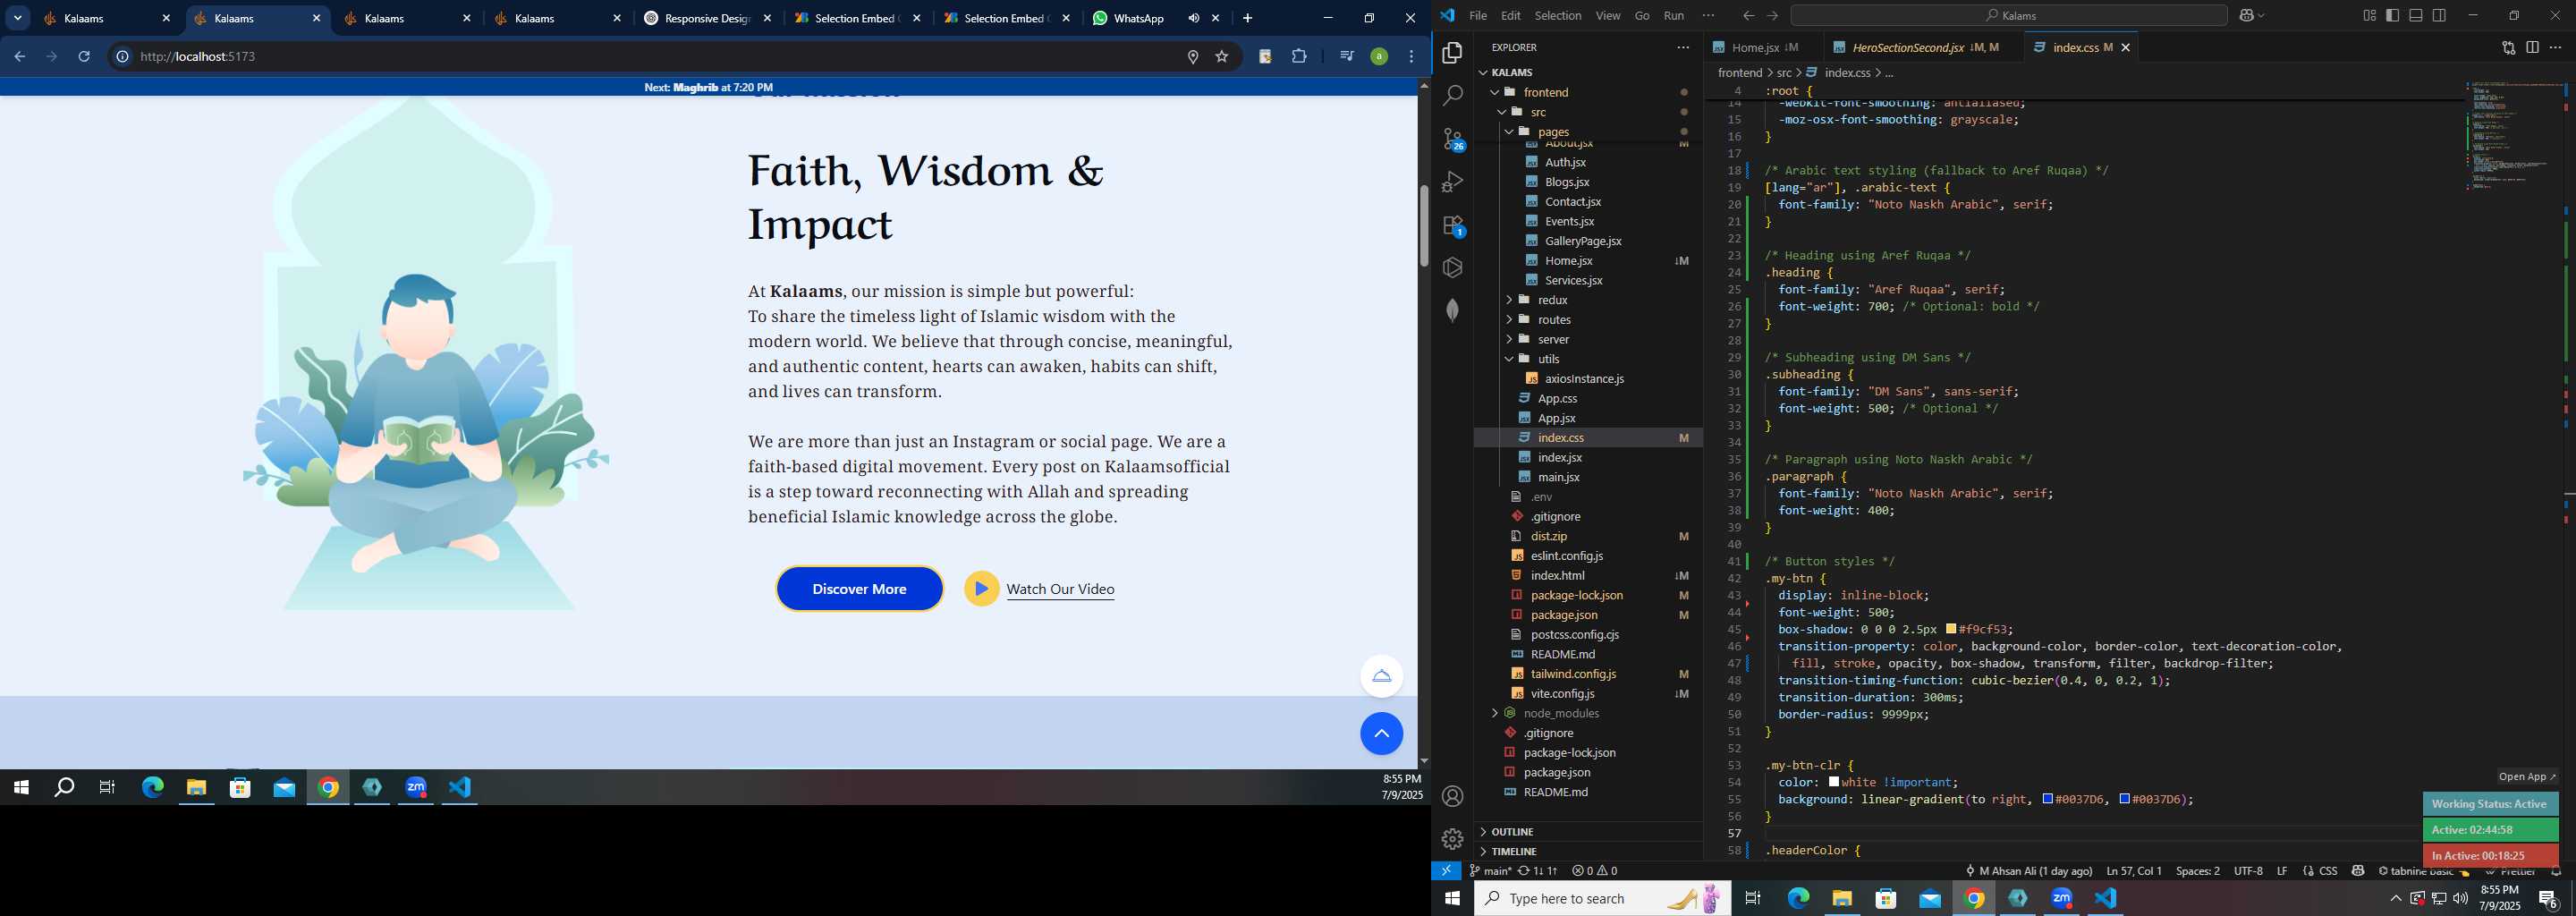
Task: Click the Open Changes icon above the editor
Action: pyautogui.click(x=2508, y=47)
